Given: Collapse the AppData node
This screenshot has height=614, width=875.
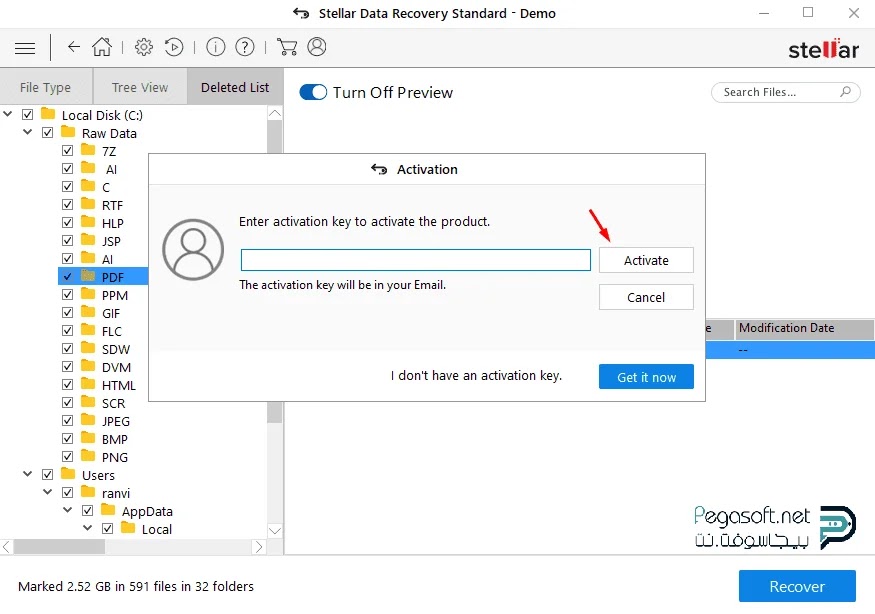Looking at the screenshot, I should [68, 510].
